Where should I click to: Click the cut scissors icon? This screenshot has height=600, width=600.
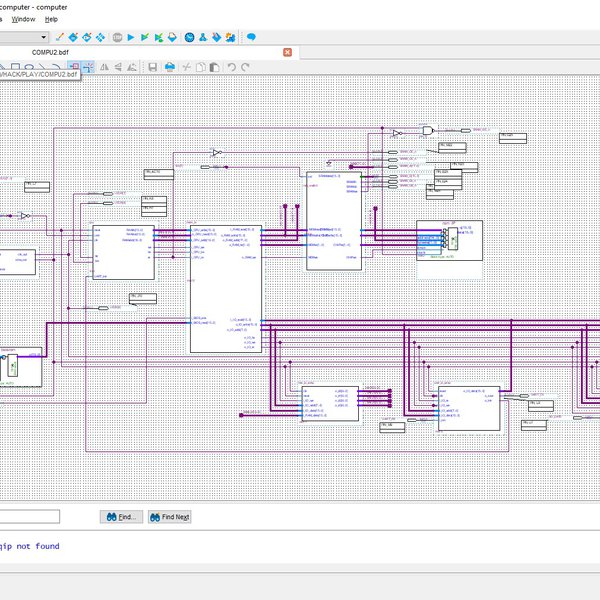pyautogui.click(x=186, y=67)
